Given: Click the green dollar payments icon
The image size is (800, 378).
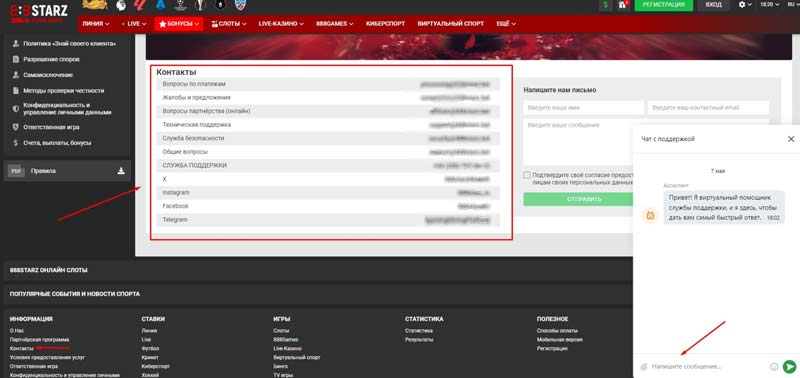Looking at the screenshot, I should 605,5.
